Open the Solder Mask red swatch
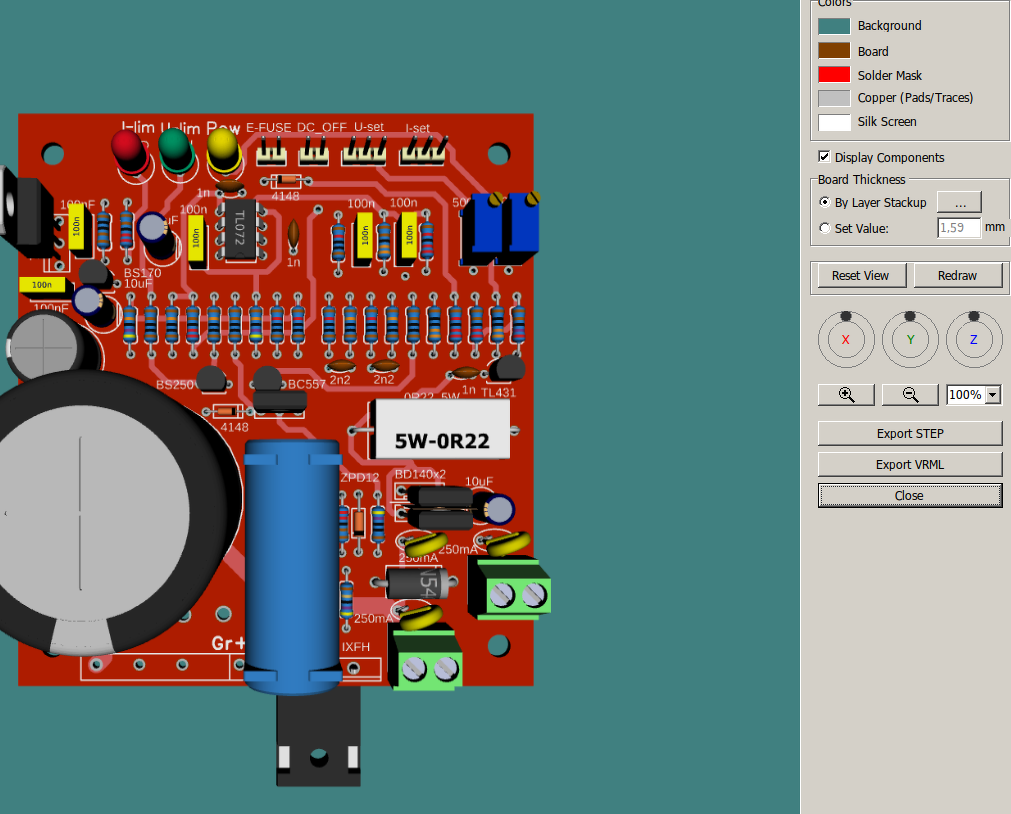This screenshot has height=814, width=1011. (834, 75)
